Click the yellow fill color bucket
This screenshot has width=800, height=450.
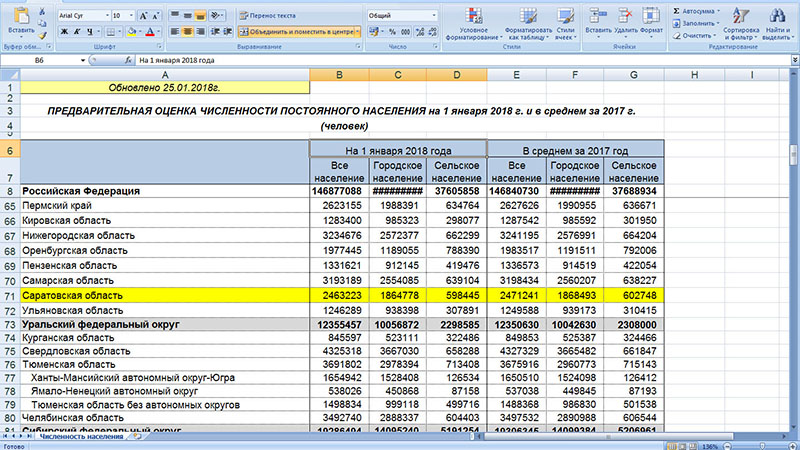tap(131, 32)
